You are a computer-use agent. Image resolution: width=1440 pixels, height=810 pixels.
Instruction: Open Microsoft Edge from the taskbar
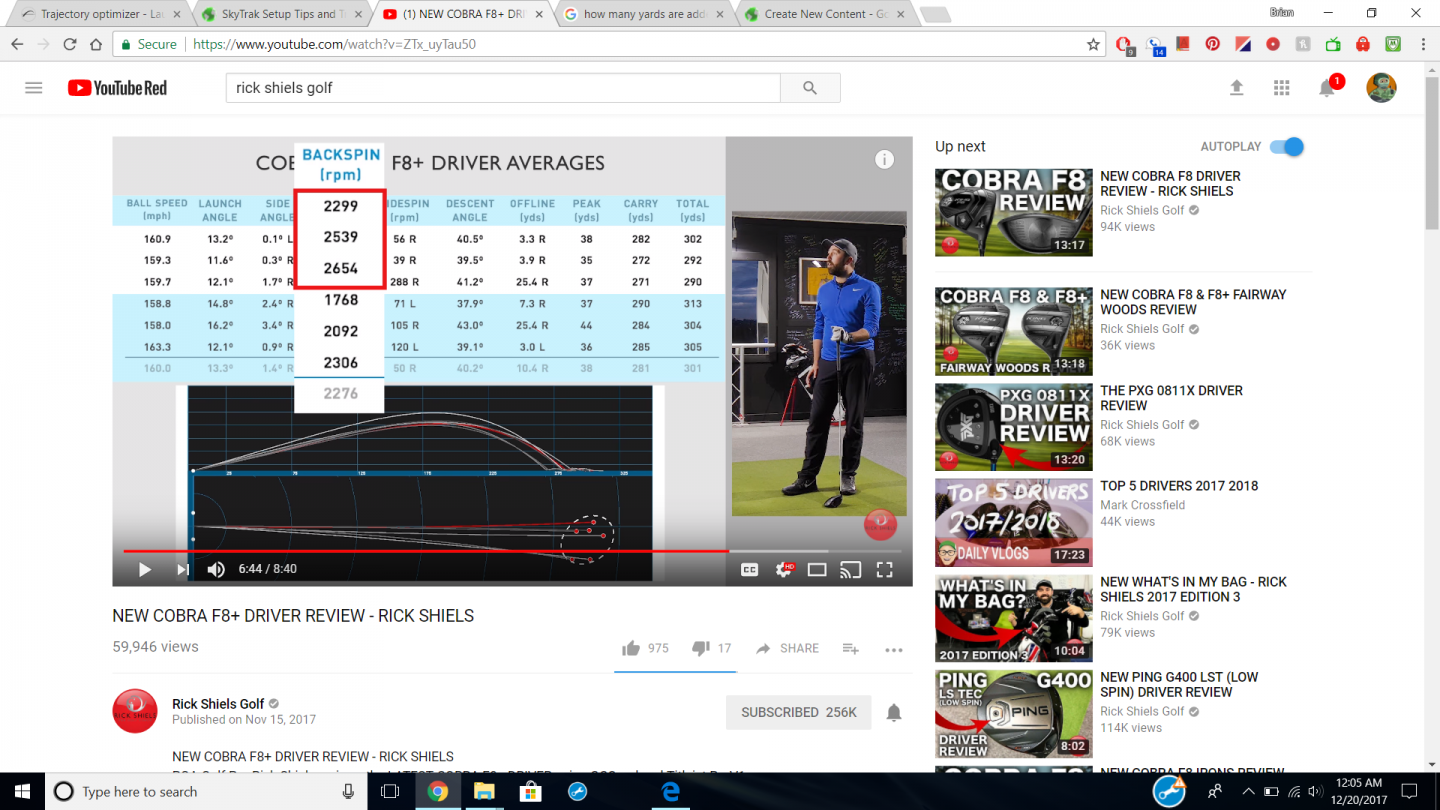(670, 791)
